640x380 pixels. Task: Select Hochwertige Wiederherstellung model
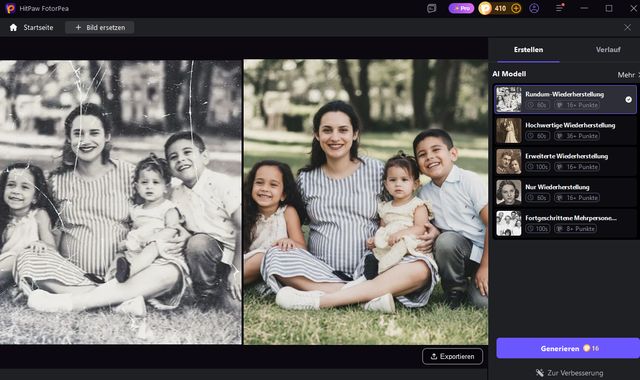[x=565, y=130]
